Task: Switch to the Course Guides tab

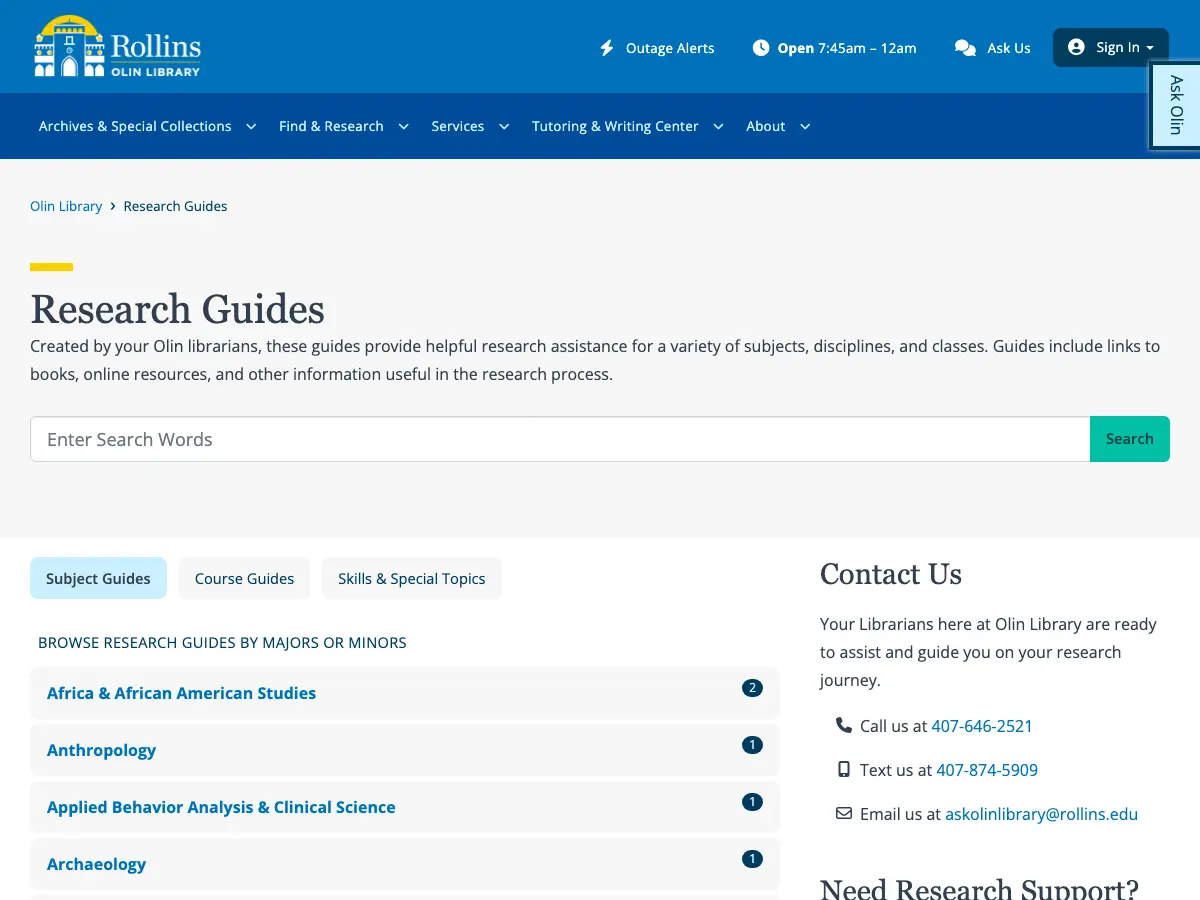Action: coord(244,578)
